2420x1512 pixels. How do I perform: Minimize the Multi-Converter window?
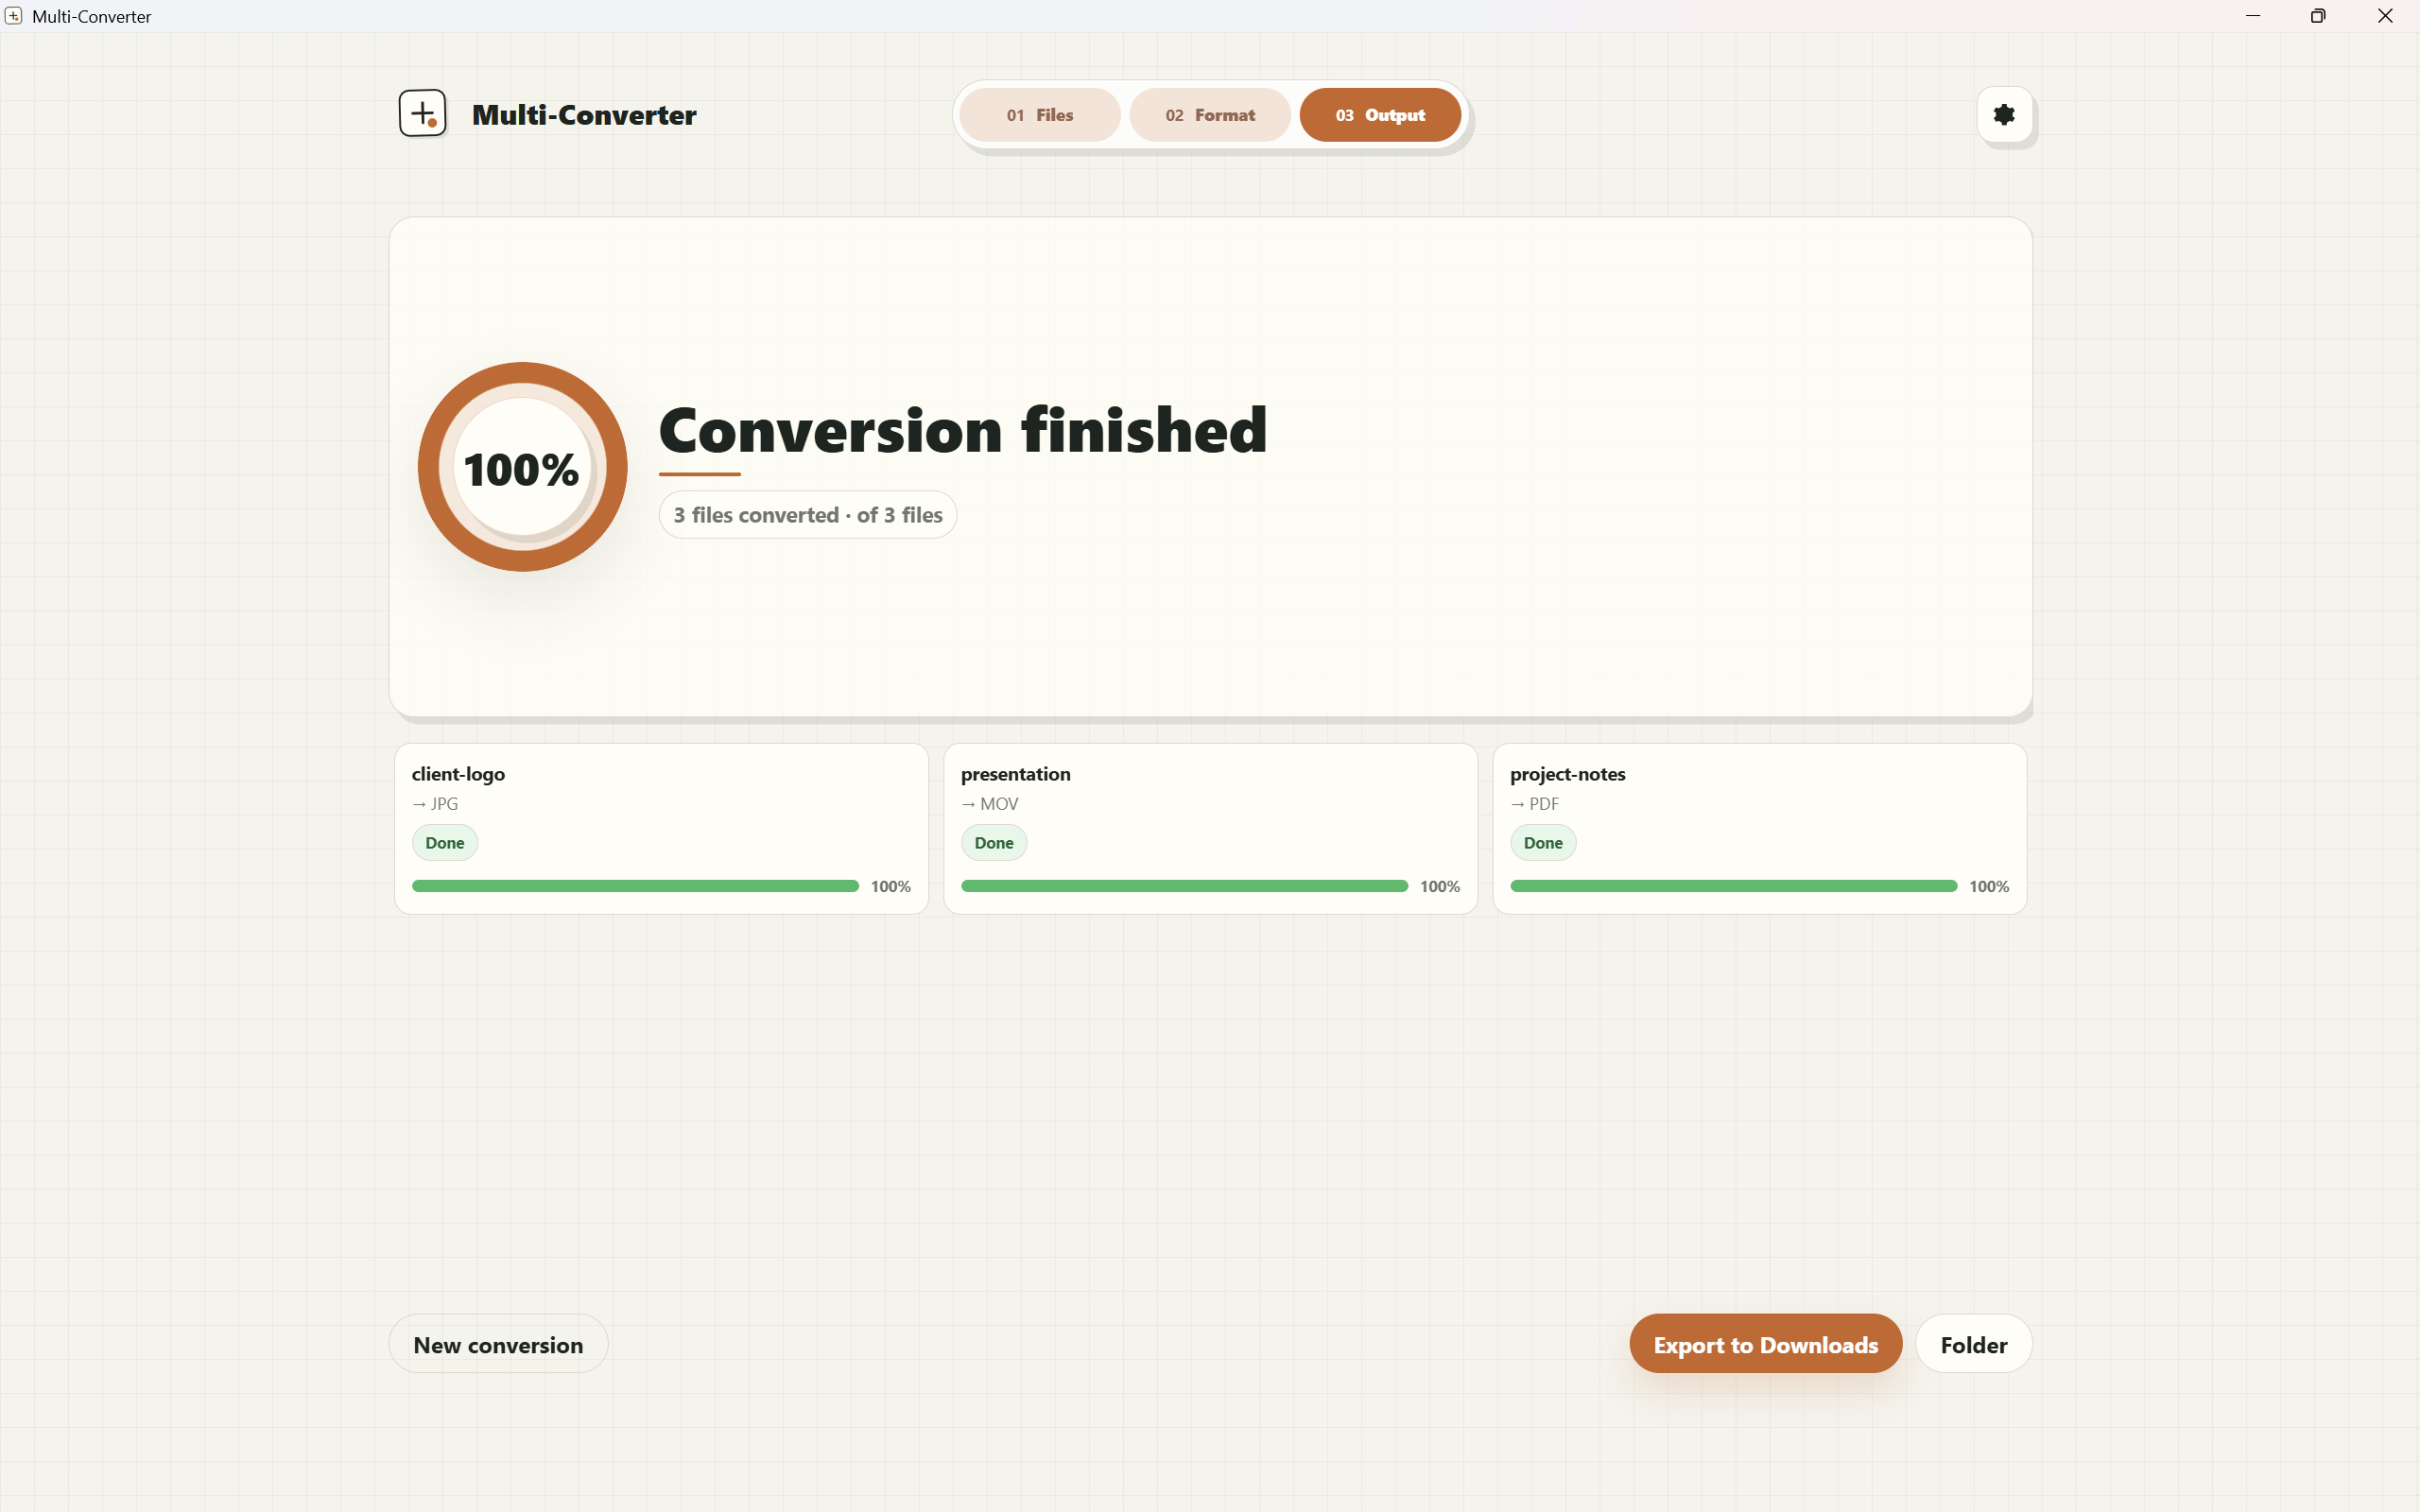[x=2253, y=16]
